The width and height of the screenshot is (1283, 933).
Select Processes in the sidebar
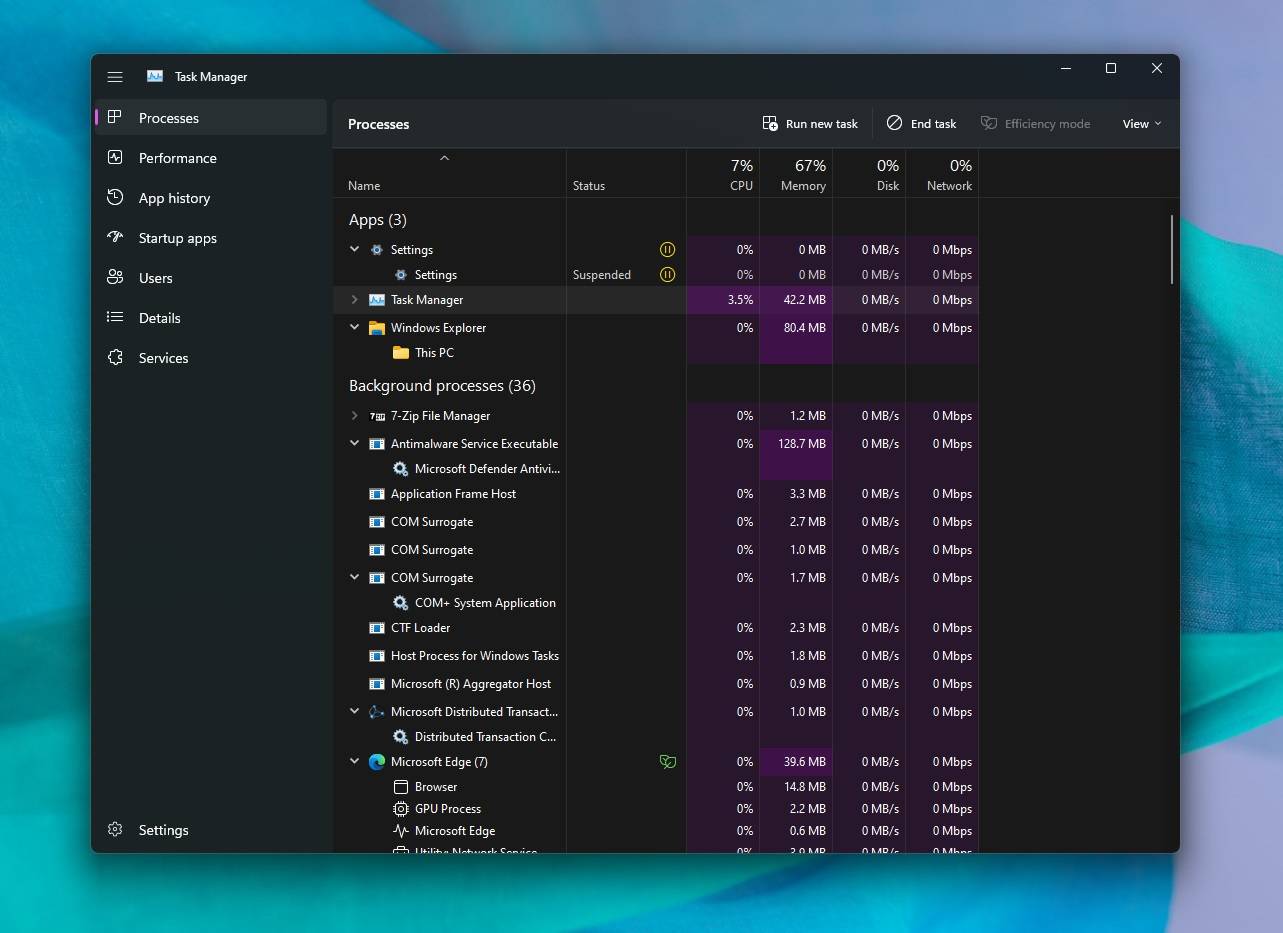point(168,117)
